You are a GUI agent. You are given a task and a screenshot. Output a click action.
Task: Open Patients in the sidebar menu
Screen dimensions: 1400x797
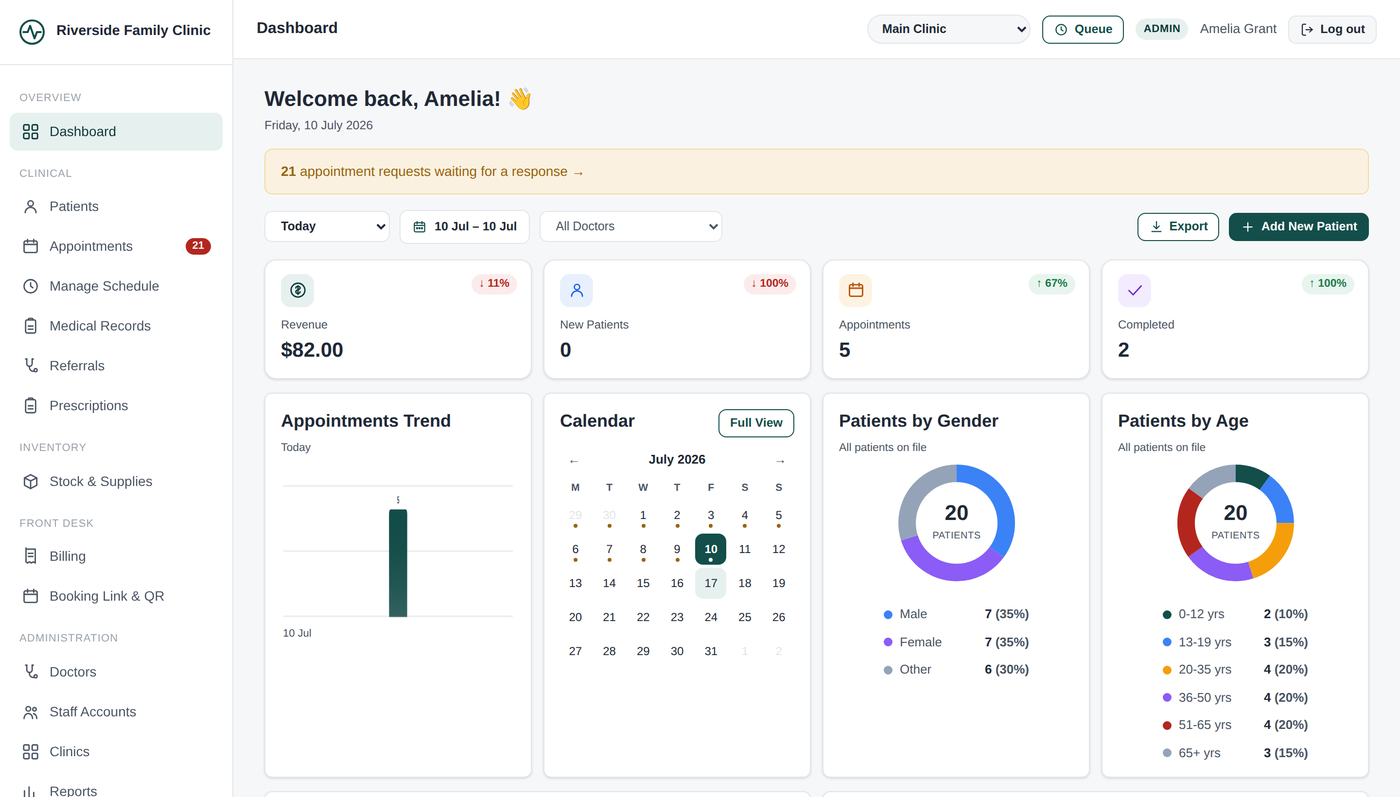click(x=116, y=207)
